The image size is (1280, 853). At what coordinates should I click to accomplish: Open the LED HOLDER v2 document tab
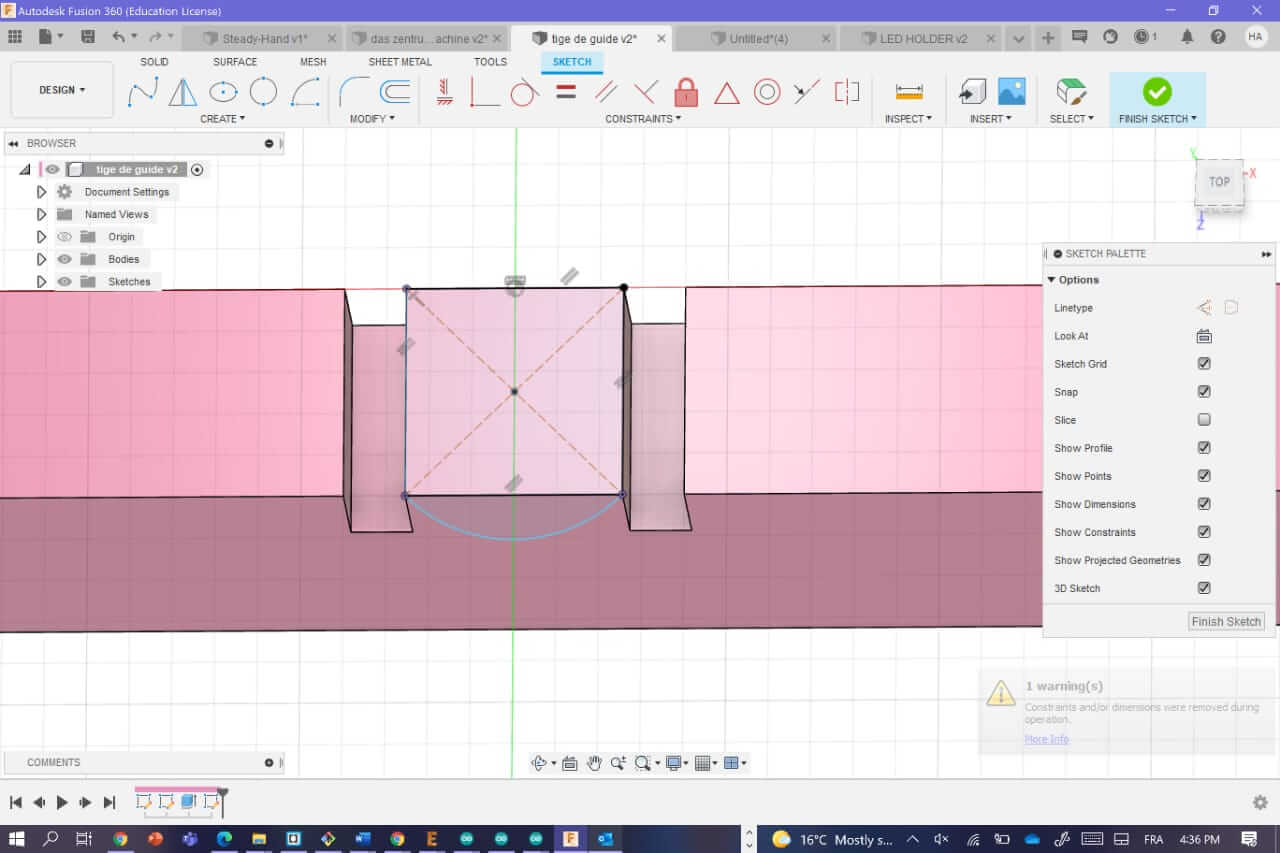tap(922, 39)
